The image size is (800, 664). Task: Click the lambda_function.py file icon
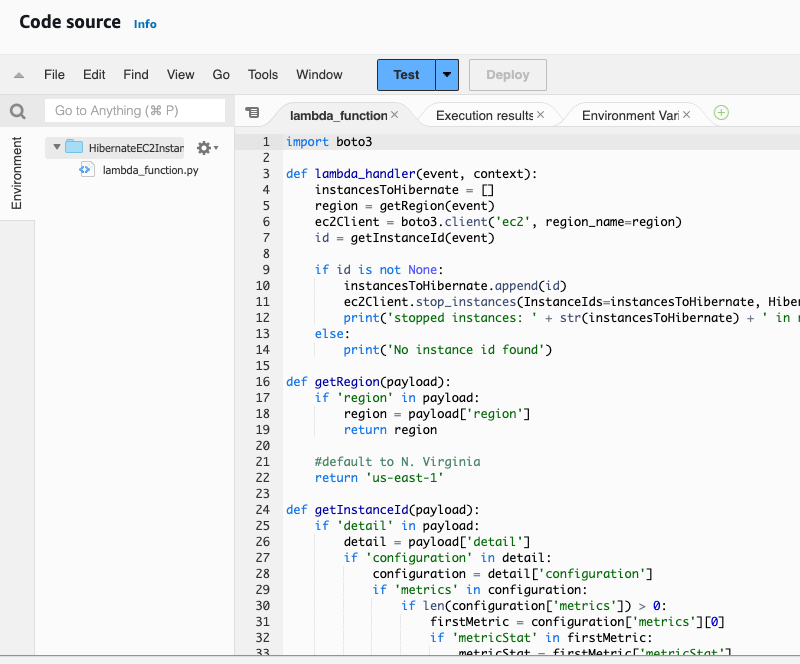86,170
